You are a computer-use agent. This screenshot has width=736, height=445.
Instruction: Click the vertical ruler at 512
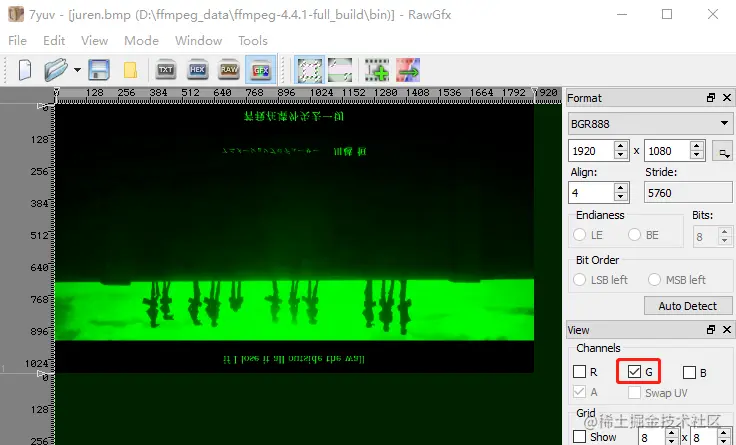39,235
